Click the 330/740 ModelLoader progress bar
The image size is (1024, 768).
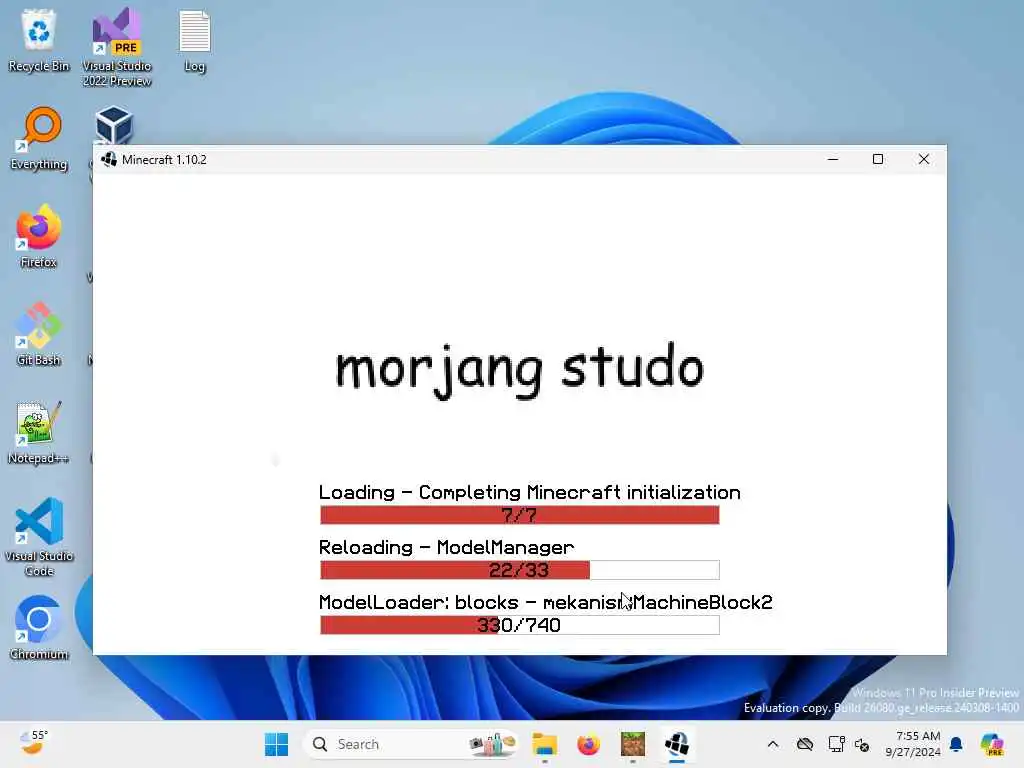(x=520, y=624)
